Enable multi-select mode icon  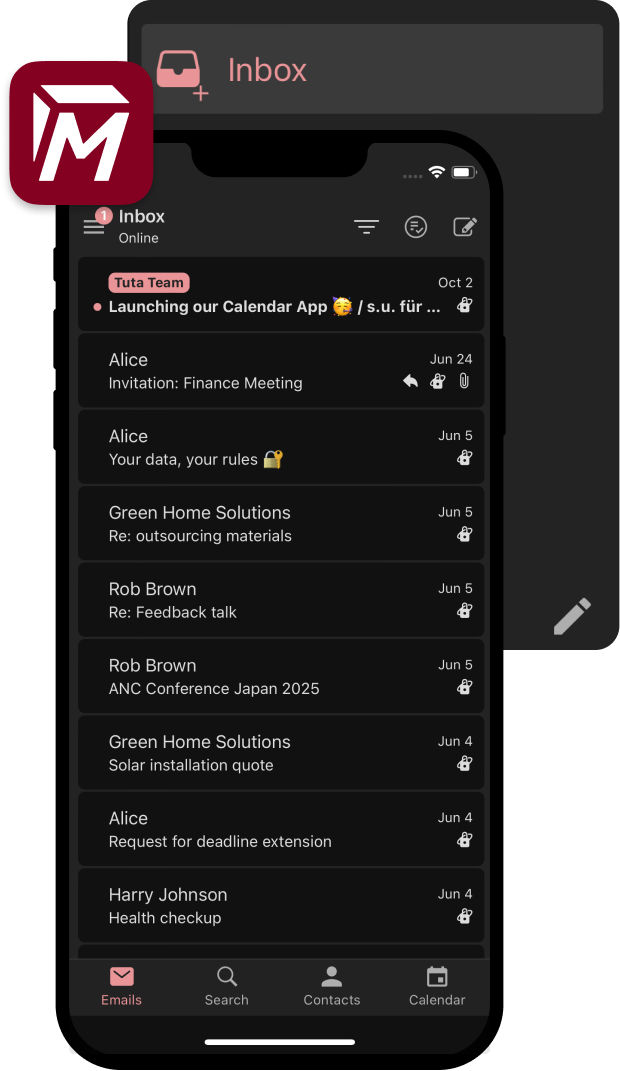coord(416,227)
